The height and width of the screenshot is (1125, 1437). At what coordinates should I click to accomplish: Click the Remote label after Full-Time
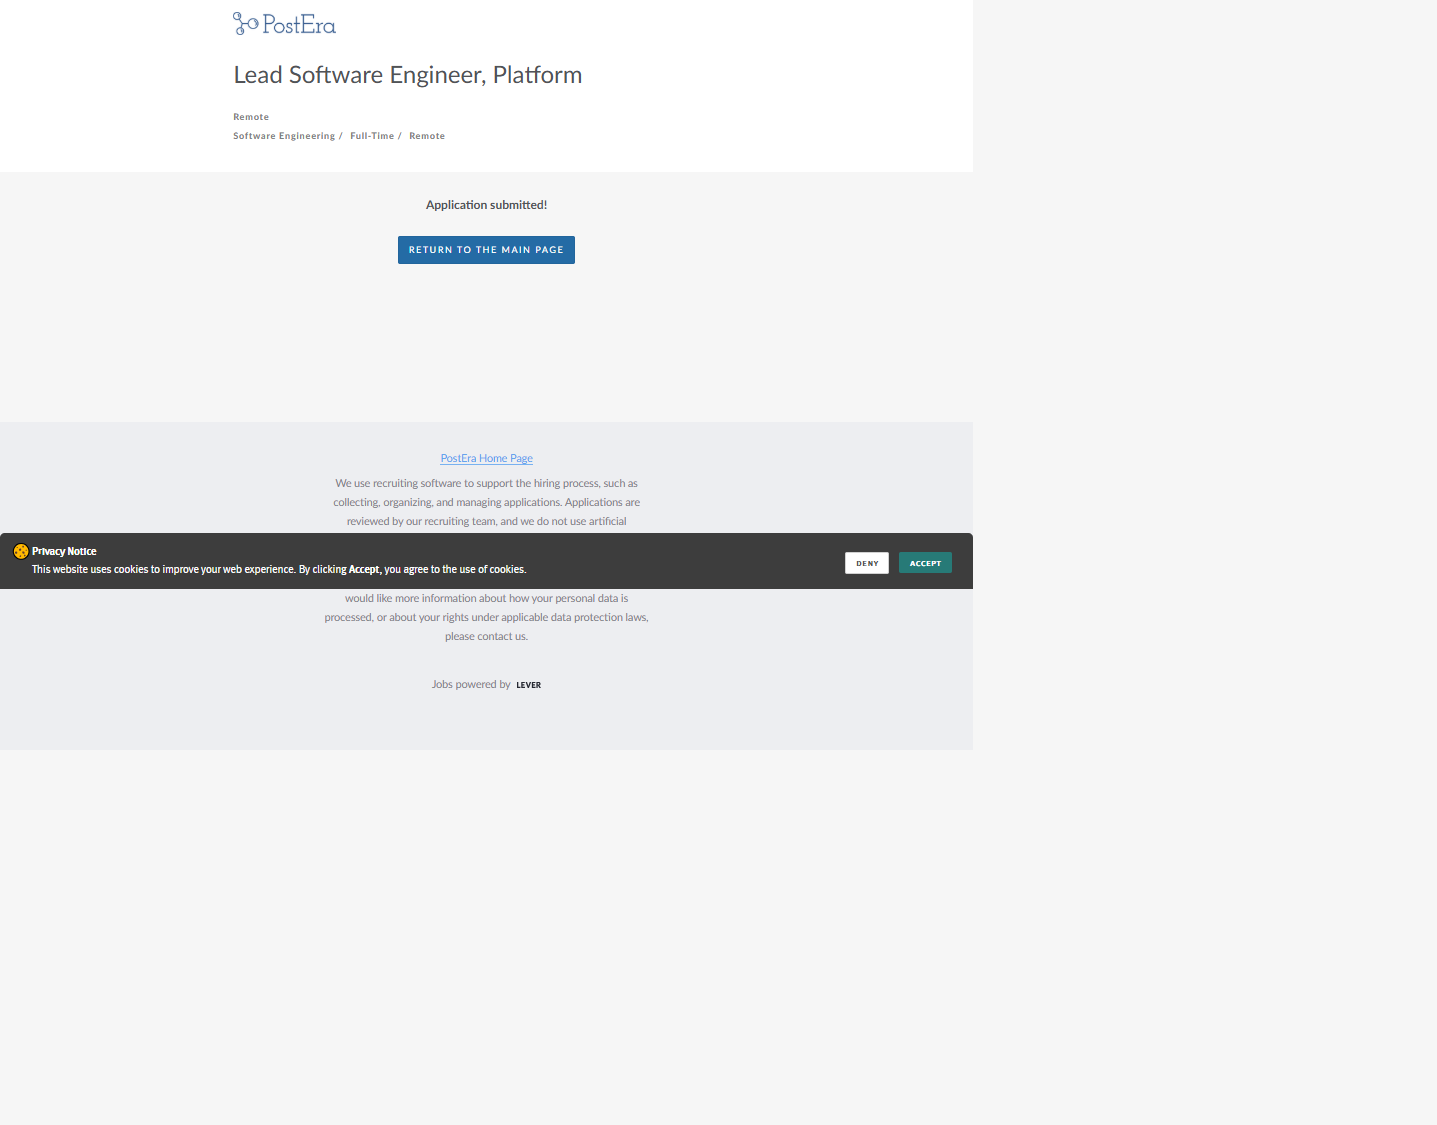point(427,136)
